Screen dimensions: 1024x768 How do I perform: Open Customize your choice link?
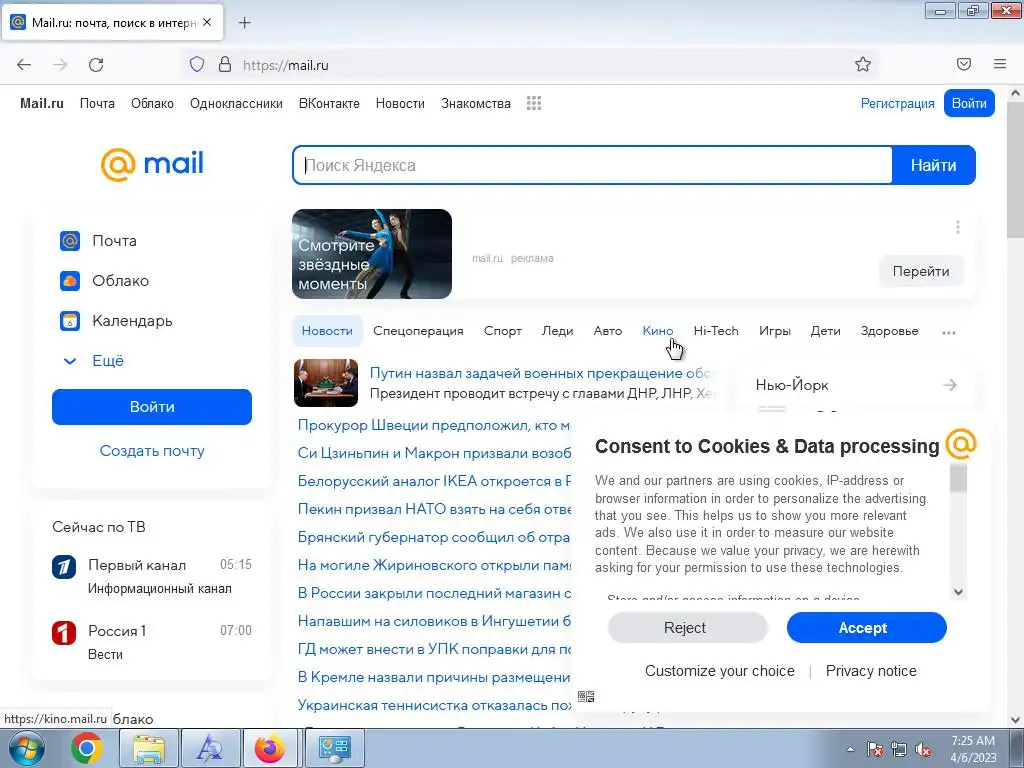point(720,671)
